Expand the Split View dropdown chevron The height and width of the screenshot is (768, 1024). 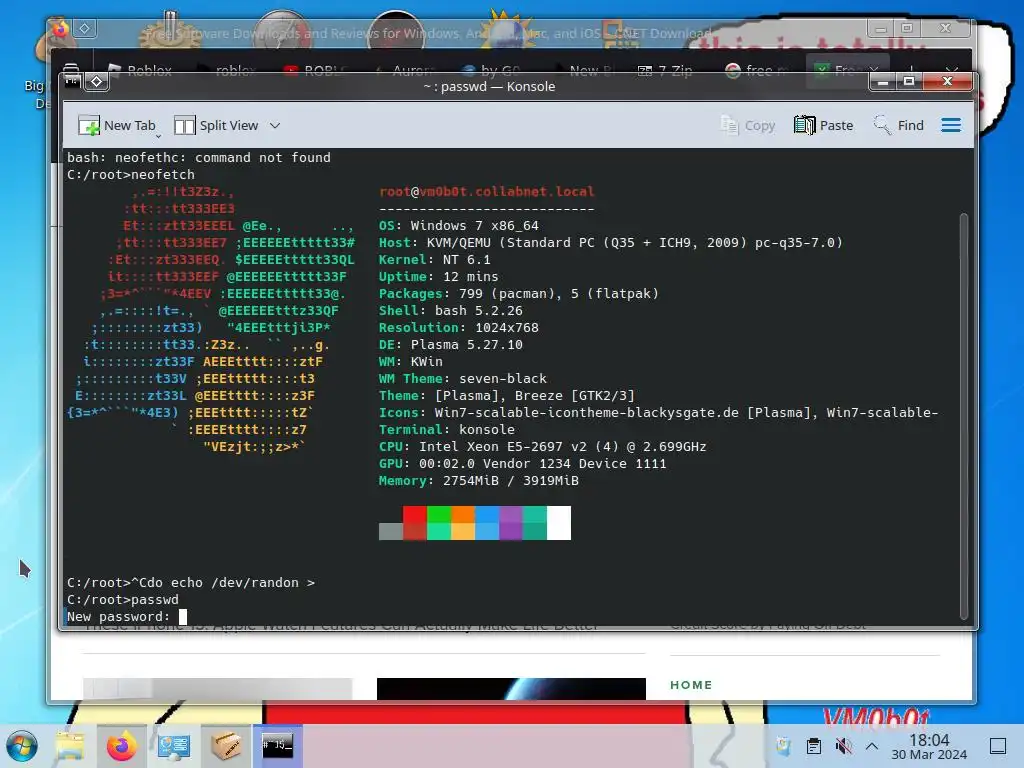tap(275, 125)
